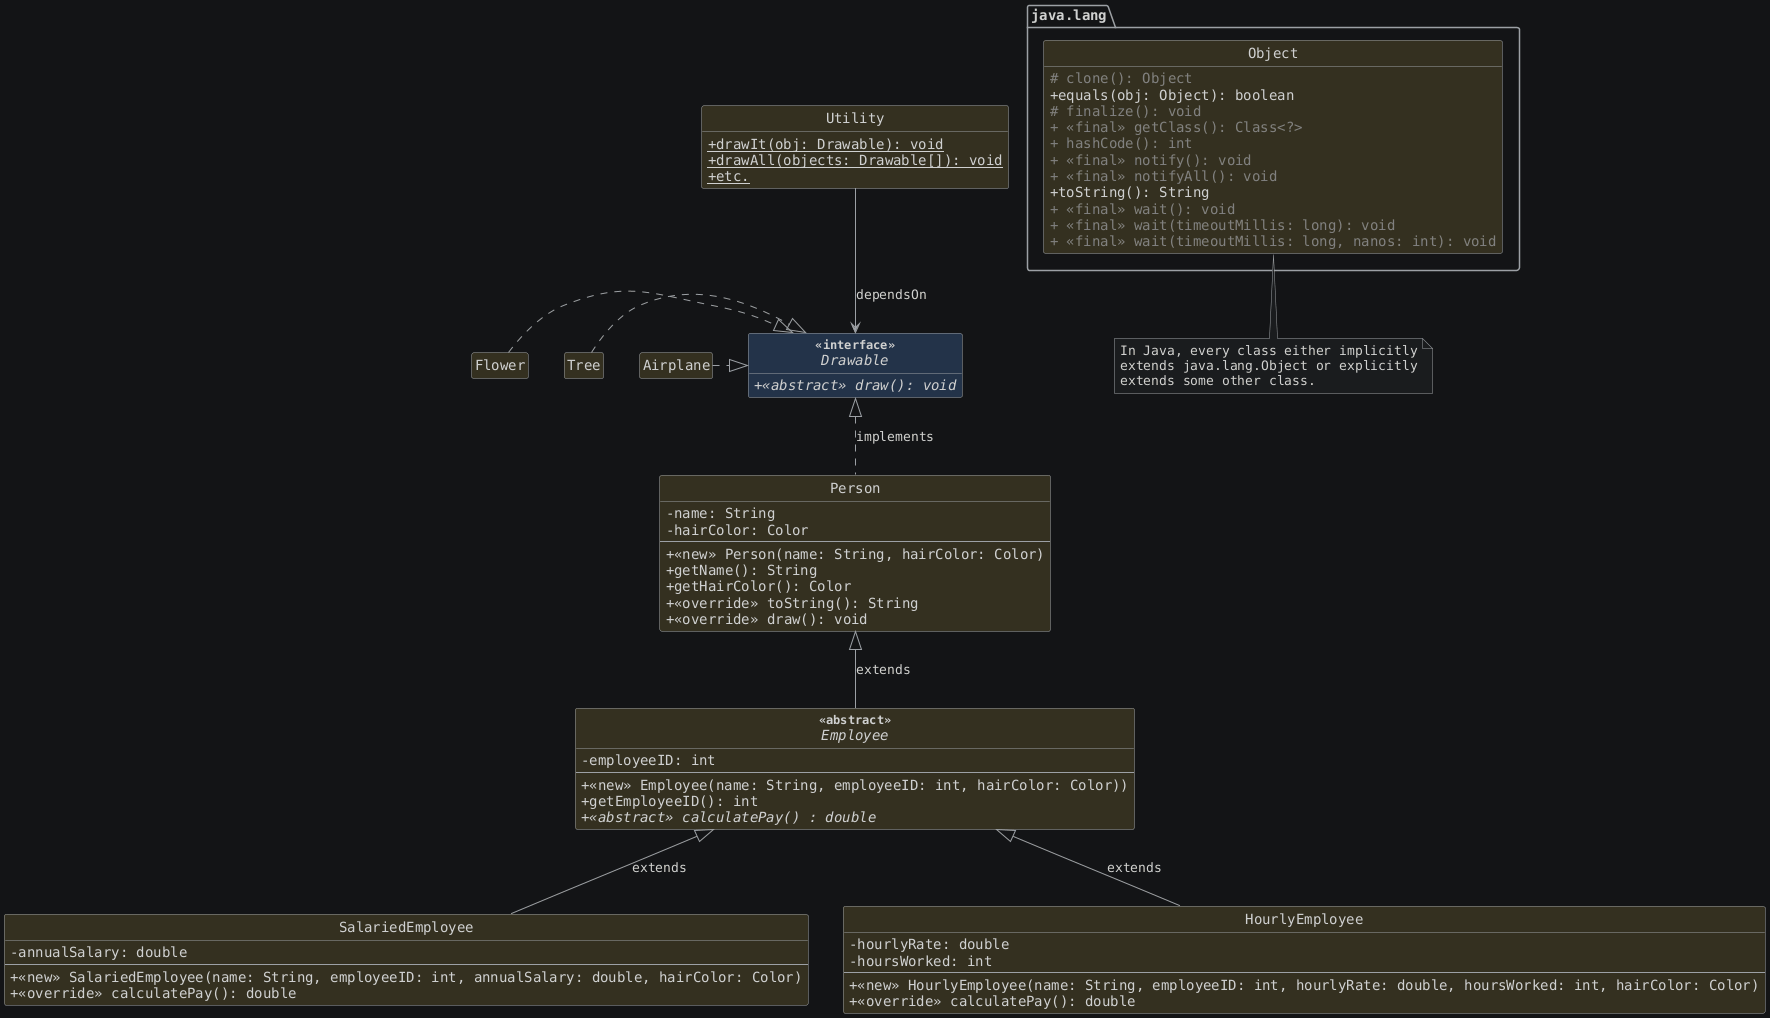Click the Employee constructor line

click(x=855, y=785)
